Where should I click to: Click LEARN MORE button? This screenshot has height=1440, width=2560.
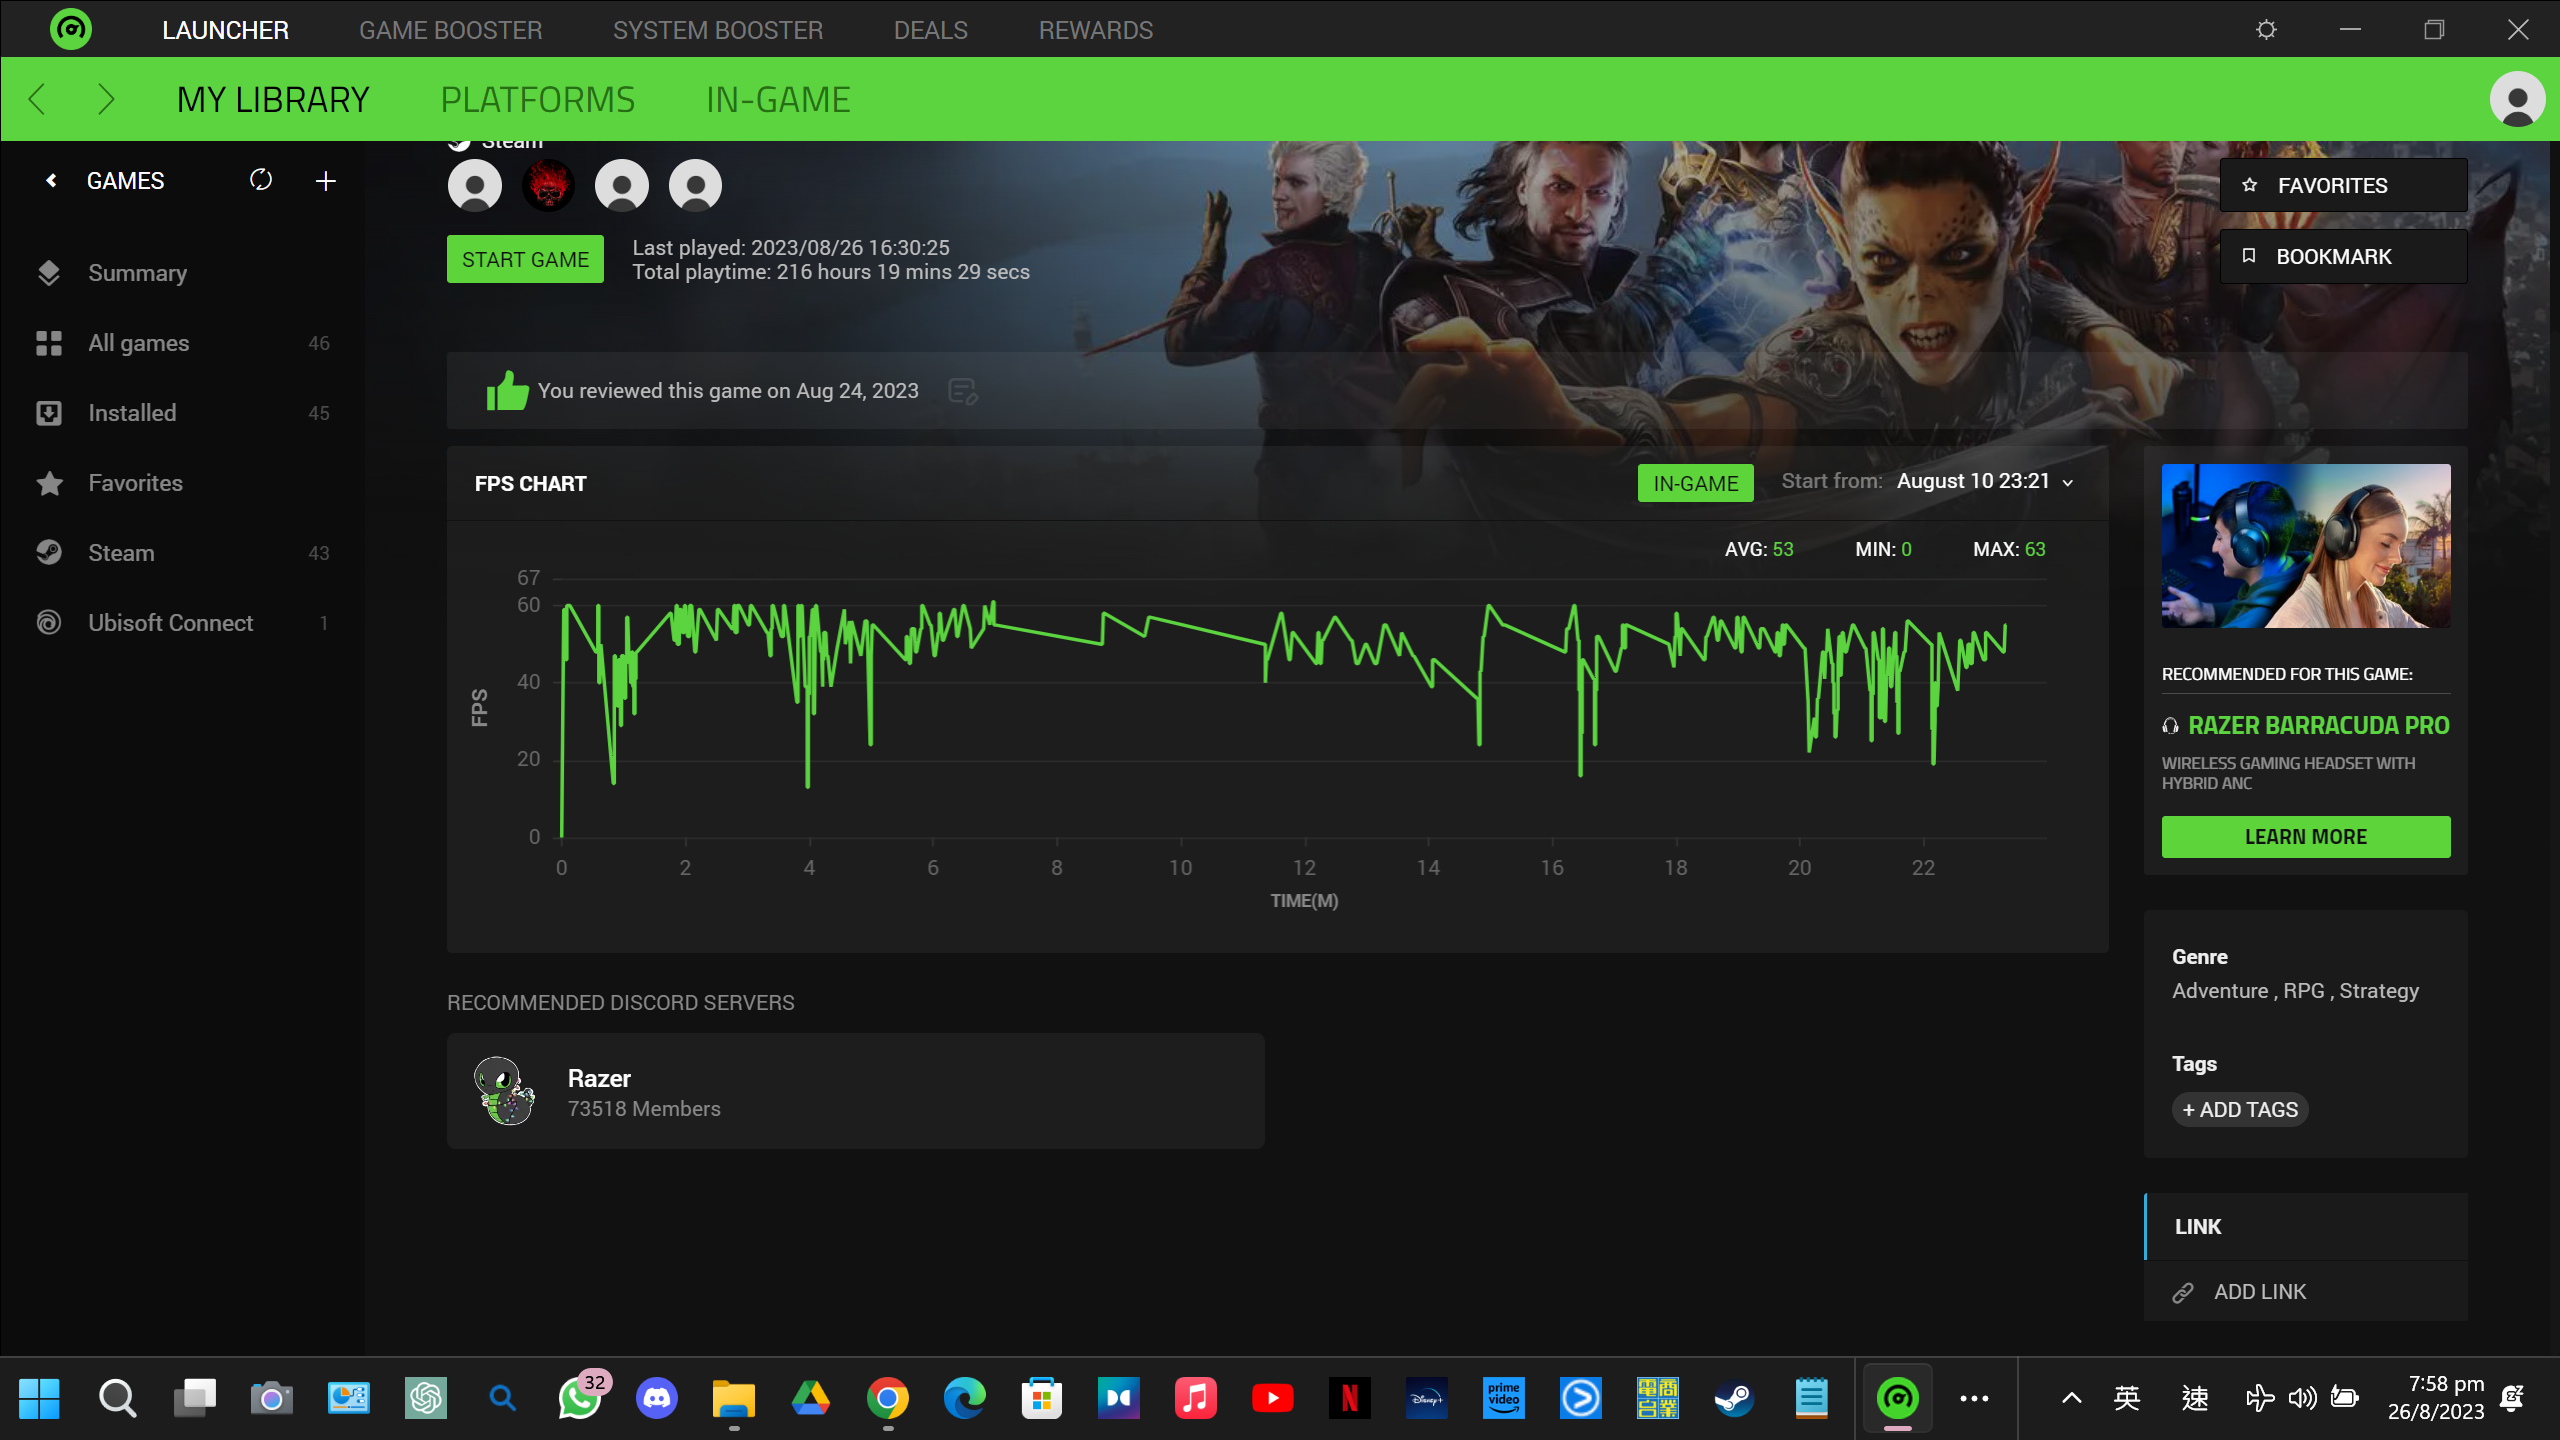pyautogui.click(x=2306, y=837)
